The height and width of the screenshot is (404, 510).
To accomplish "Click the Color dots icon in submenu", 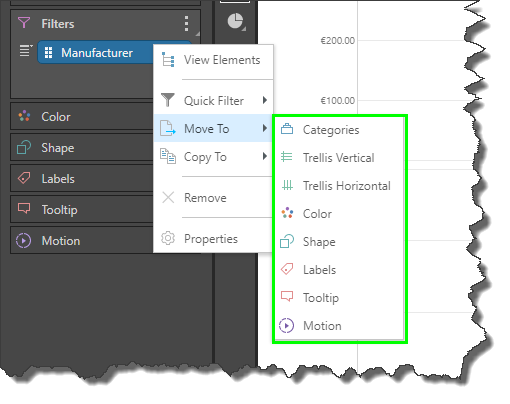I will (287, 213).
